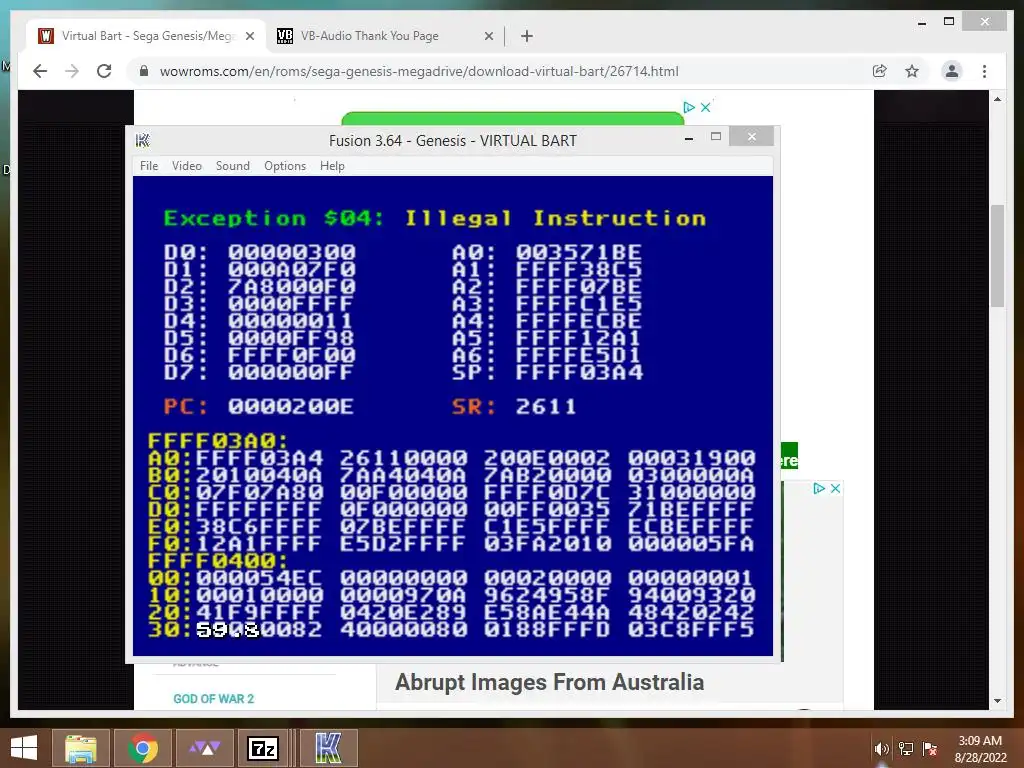
Task: Open File Explorer from the taskbar
Action: coord(81,748)
